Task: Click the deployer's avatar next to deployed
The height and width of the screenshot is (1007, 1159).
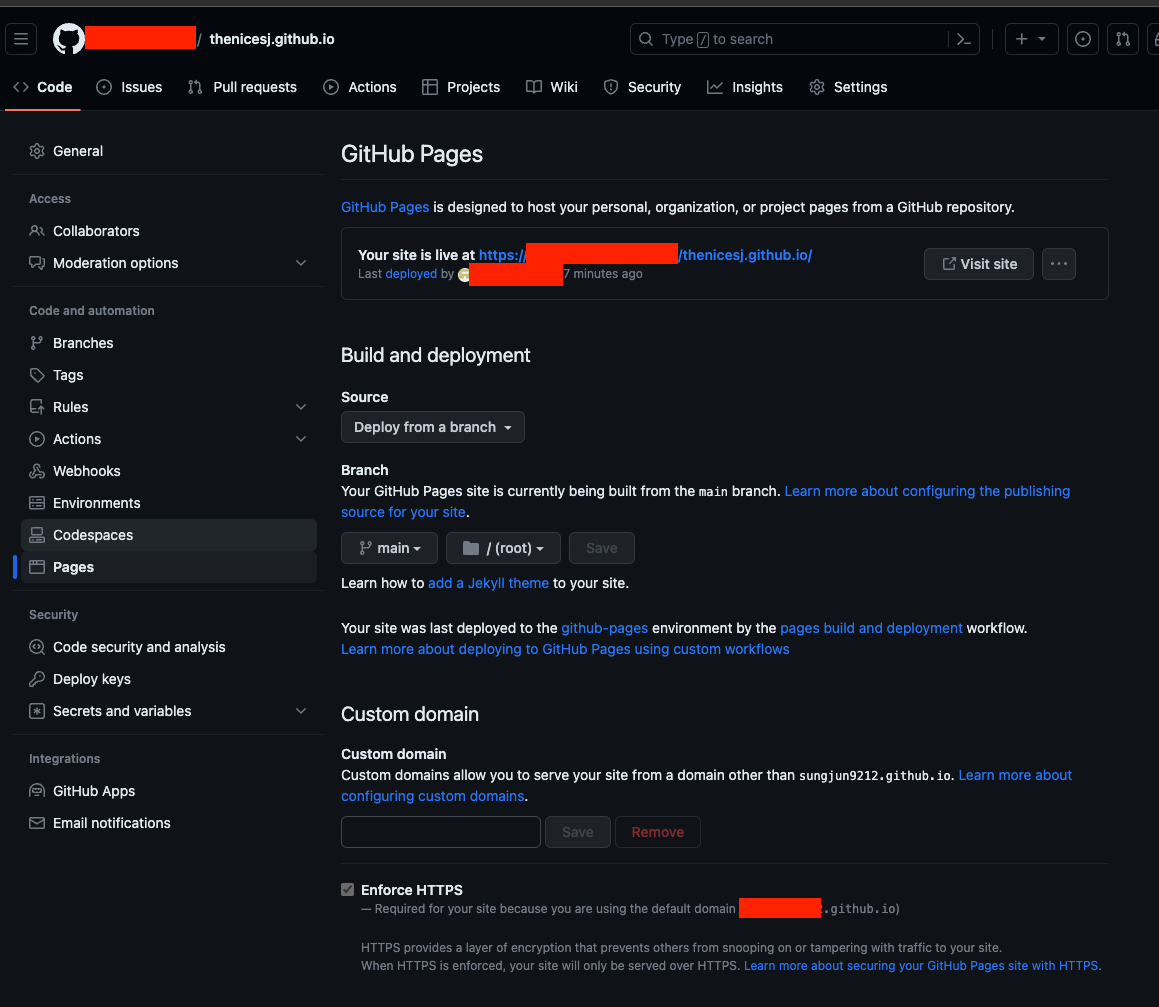Action: [463, 273]
